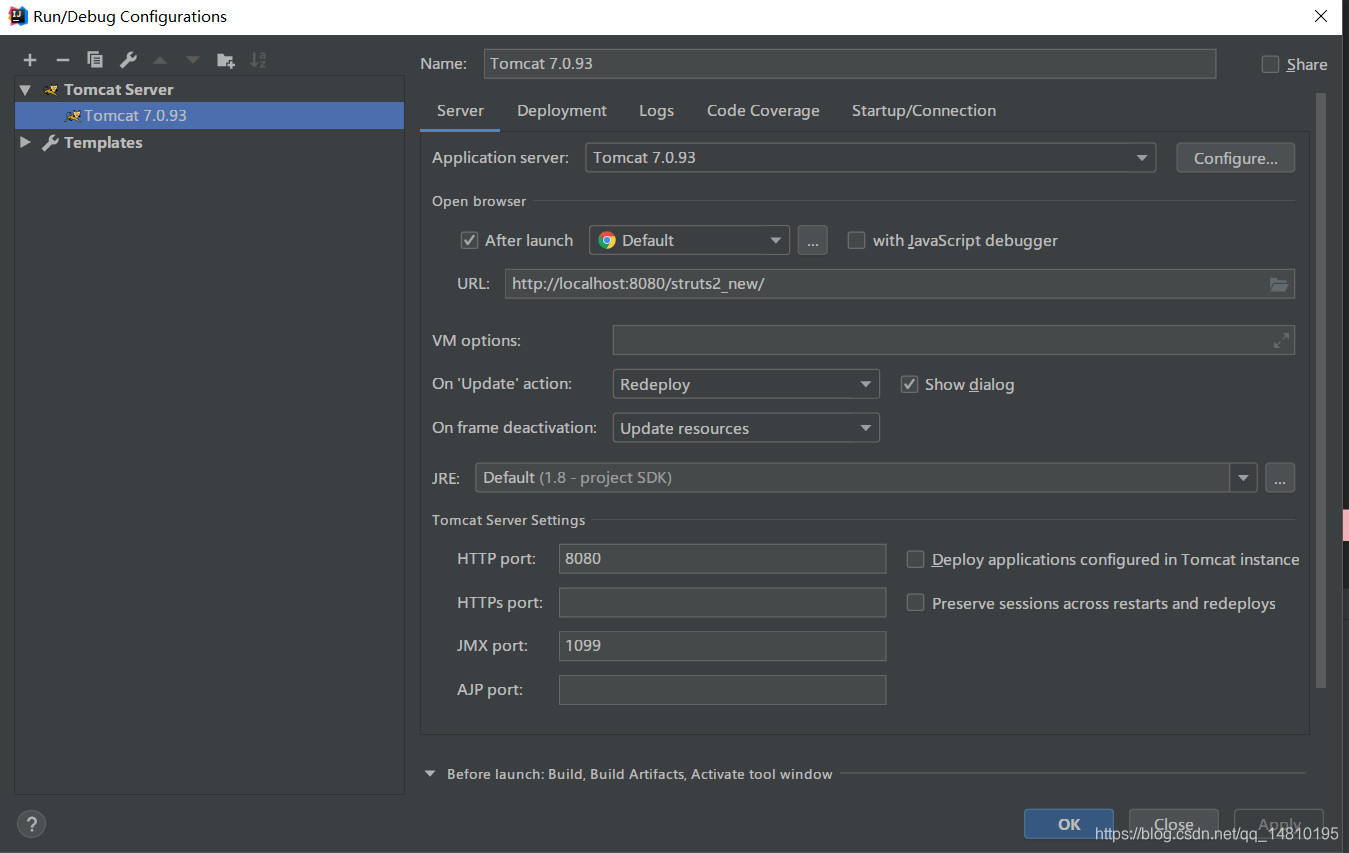Click the HTTP port field showing 8080
Viewport: 1349px width, 853px height.
(x=722, y=559)
